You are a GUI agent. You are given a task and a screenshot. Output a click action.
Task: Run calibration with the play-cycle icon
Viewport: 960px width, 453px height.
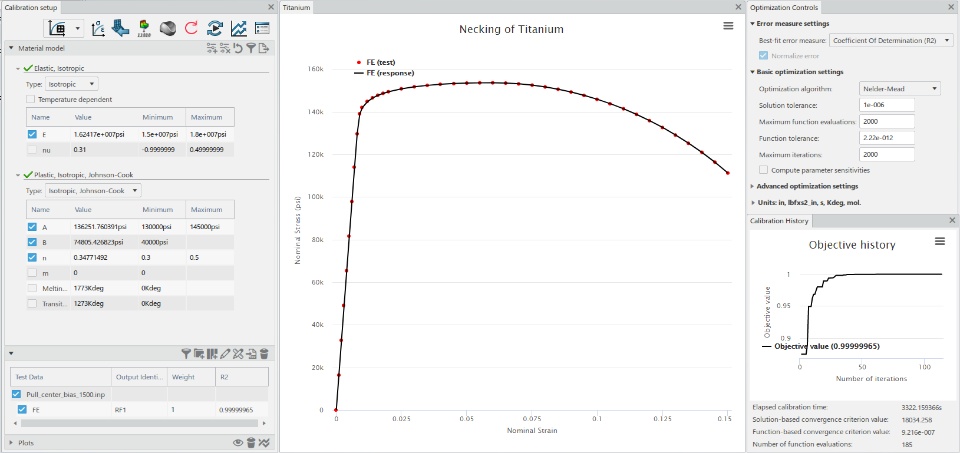[215, 28]
